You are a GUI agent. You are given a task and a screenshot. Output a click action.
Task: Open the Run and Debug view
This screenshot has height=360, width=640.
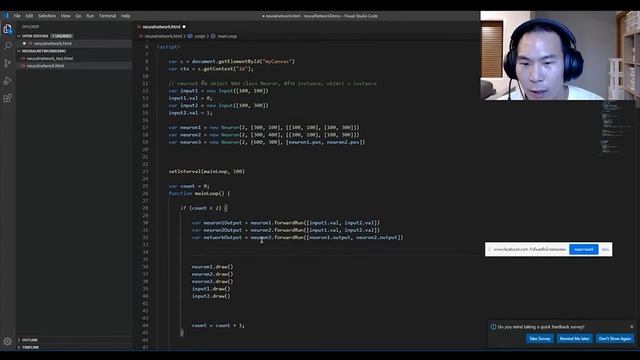pyautogui.click(x=7, y=81)
